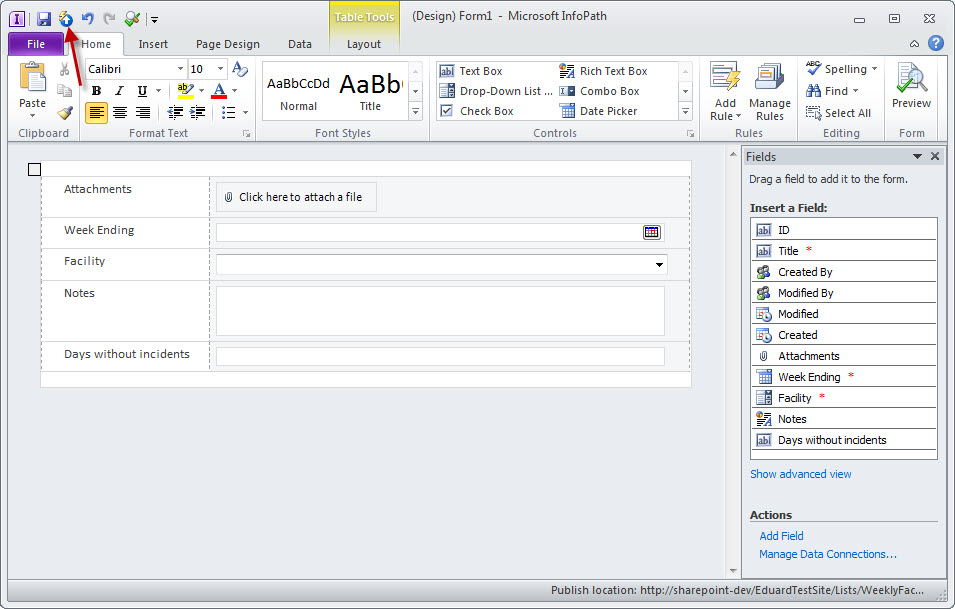Click the Find button

coord(832,91)
